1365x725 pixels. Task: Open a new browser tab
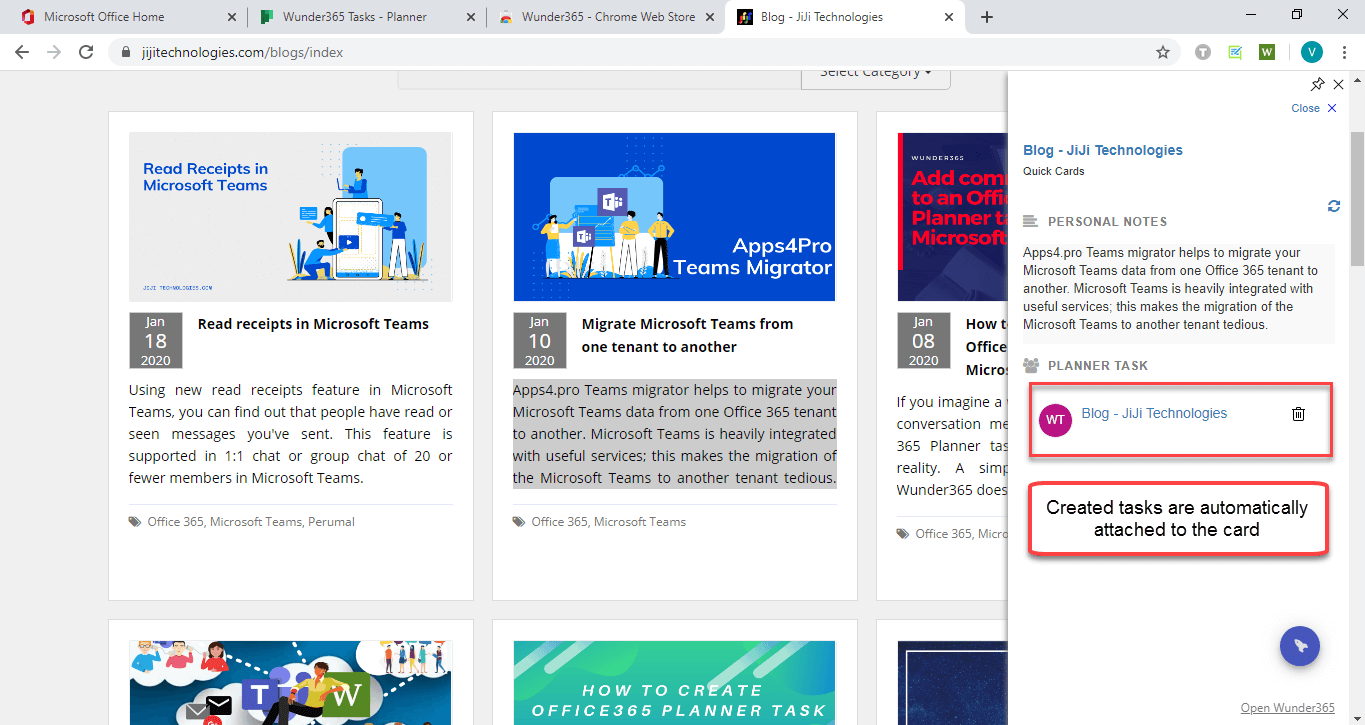click(987, 17)
